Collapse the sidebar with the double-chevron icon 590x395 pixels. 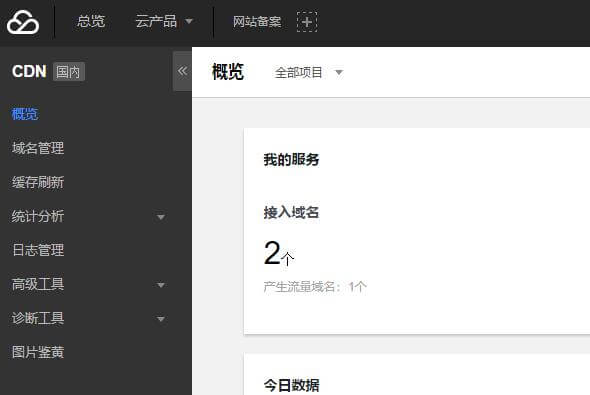(x=182, y=71)
